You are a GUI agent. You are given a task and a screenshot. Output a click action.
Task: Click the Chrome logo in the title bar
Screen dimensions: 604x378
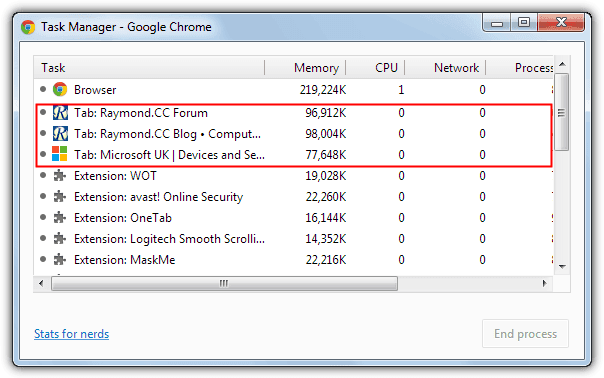point(28,27)
